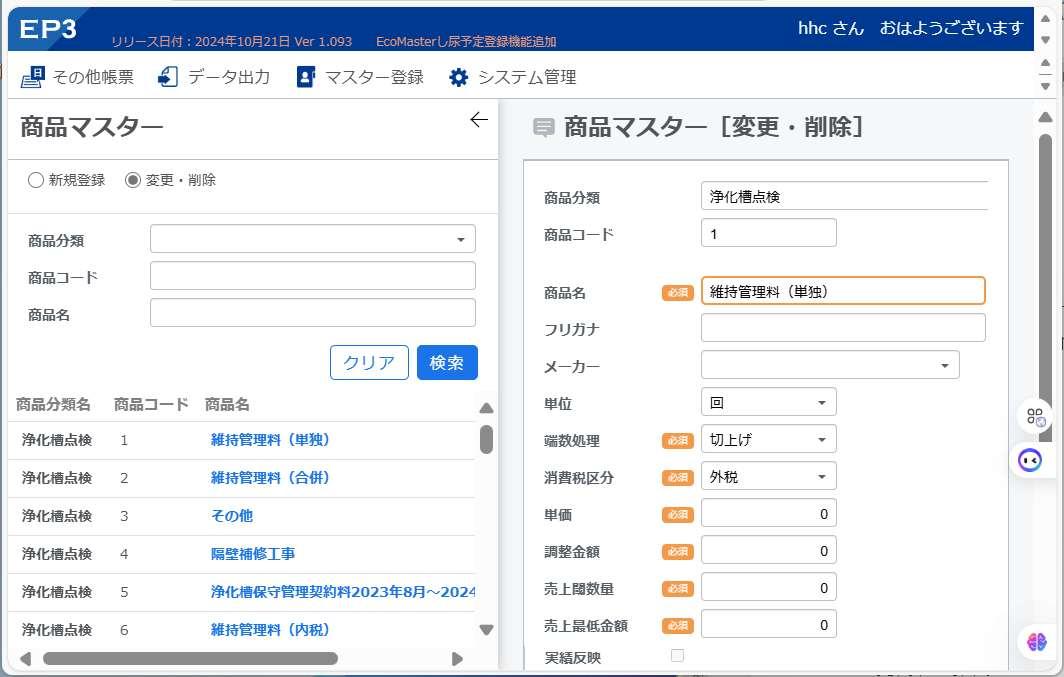Open システム管理 gear icon

pyautogui.click(x=459, y=77)
